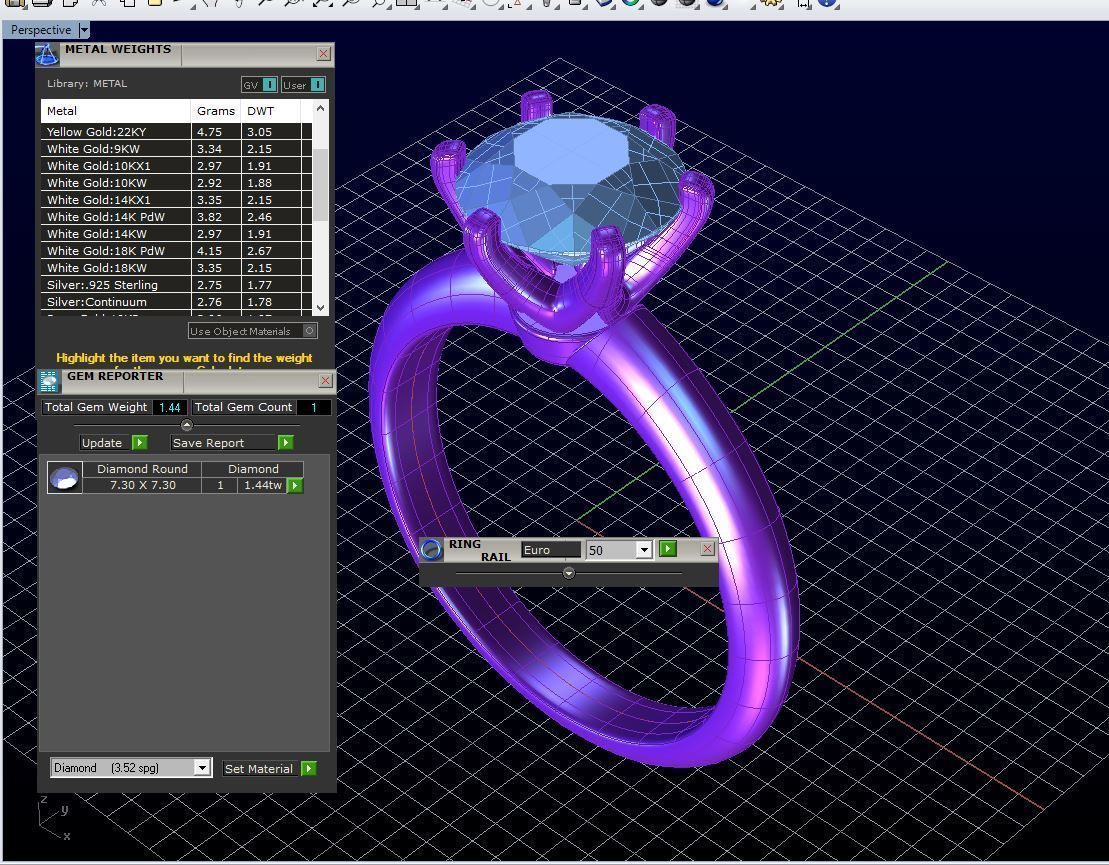The image size is (1109, 865).
Task: Select the White Gold:18KW row
Action: click(x=176, y=267)
